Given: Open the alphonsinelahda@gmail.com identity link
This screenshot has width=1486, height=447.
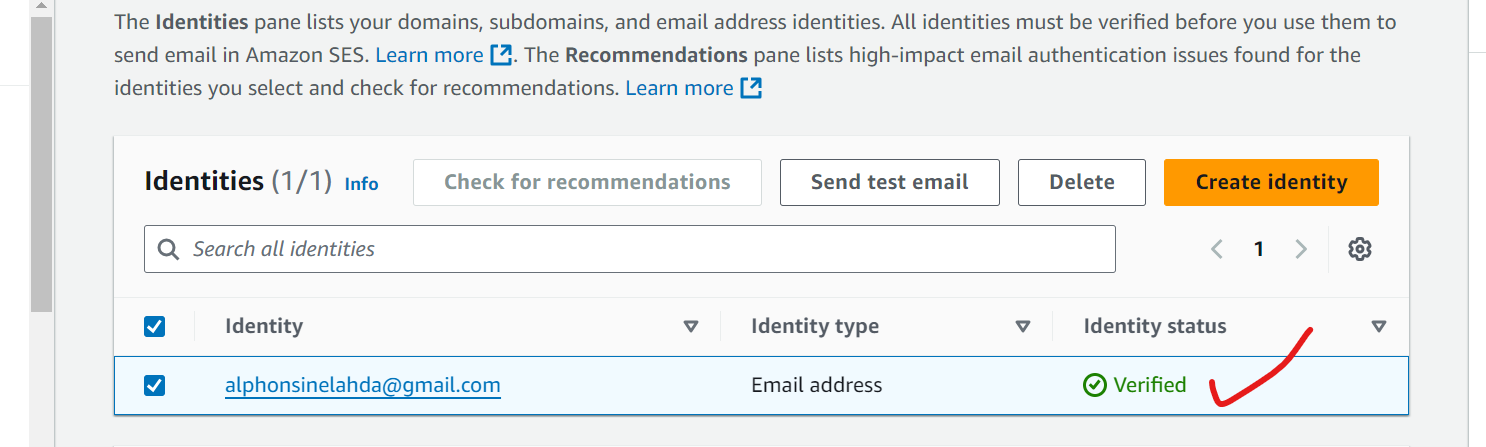Looking at the screenshot, I should [x=362, y=385].
